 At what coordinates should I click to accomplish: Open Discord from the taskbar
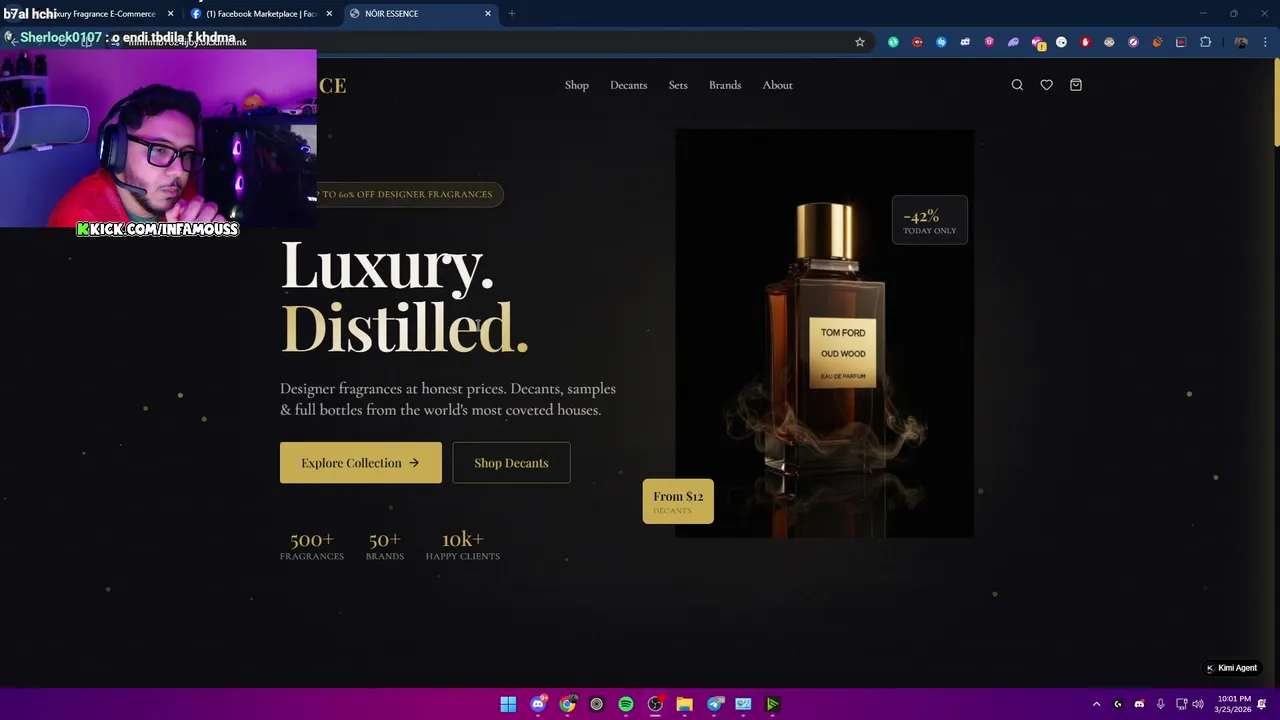pyautogui.click(x=538, y=704)
